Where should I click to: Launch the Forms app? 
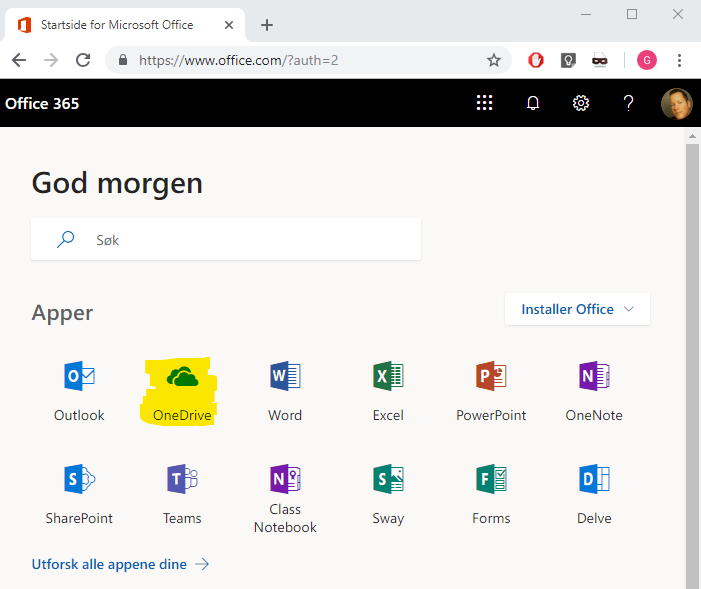pos(491,494)
